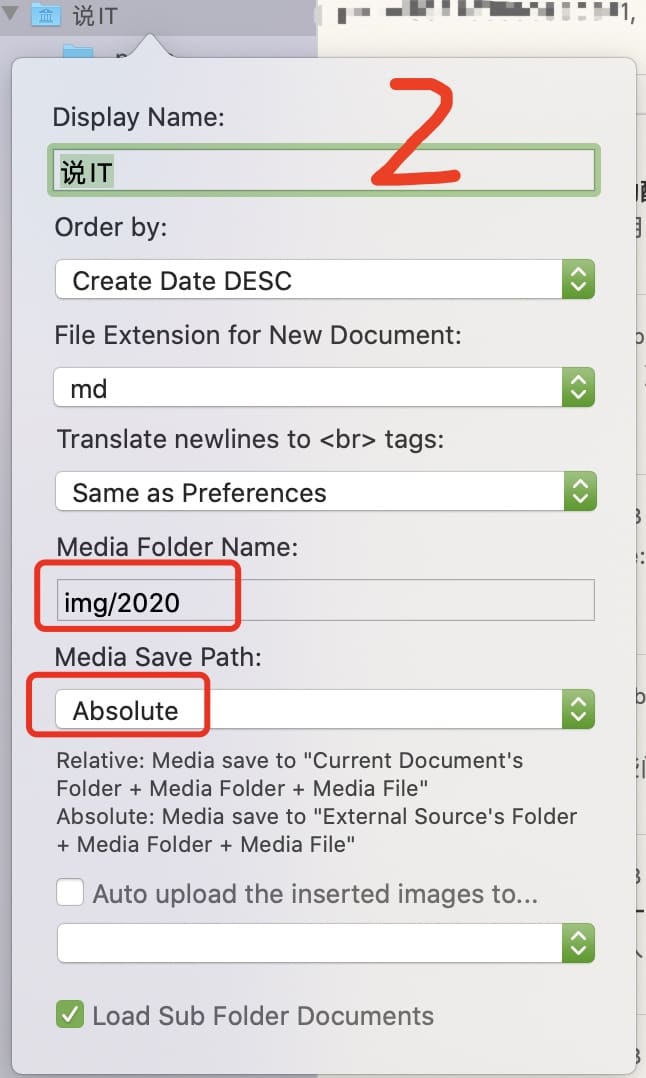Click green arrows on the newline translation selector
The image size is (646, 1078).
click(x=578, y=492)
